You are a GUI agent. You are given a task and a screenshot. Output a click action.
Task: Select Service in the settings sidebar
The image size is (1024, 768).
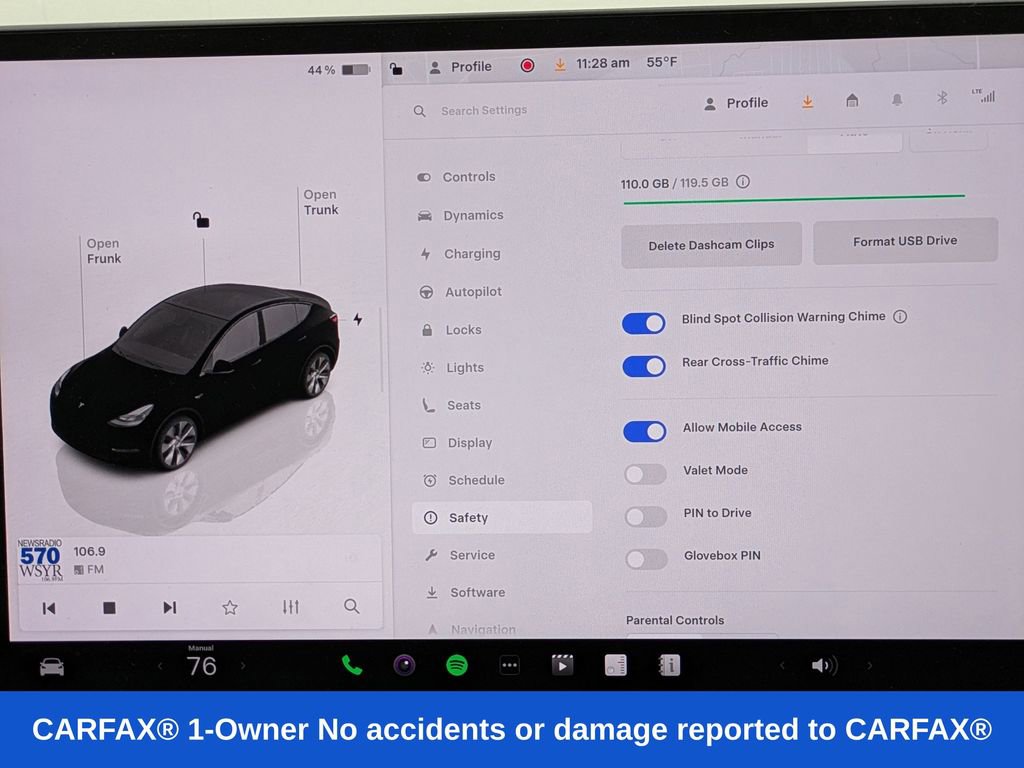[x=460, y=555]
